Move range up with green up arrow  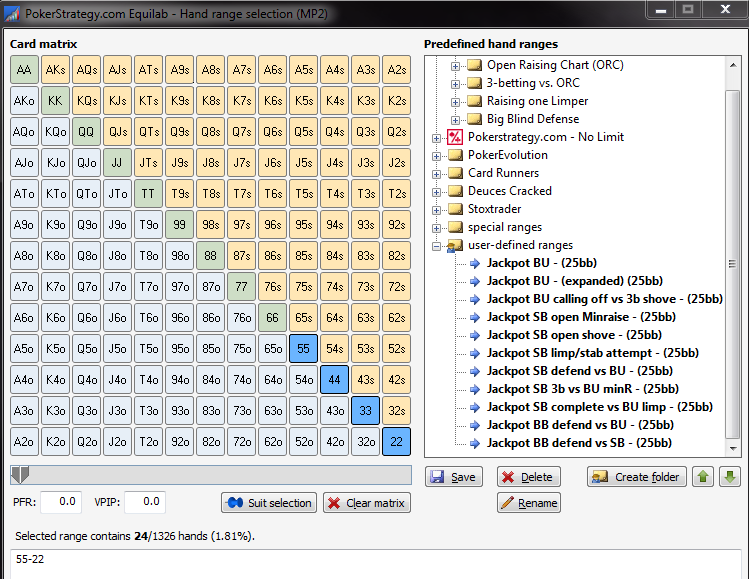(703, 477)
